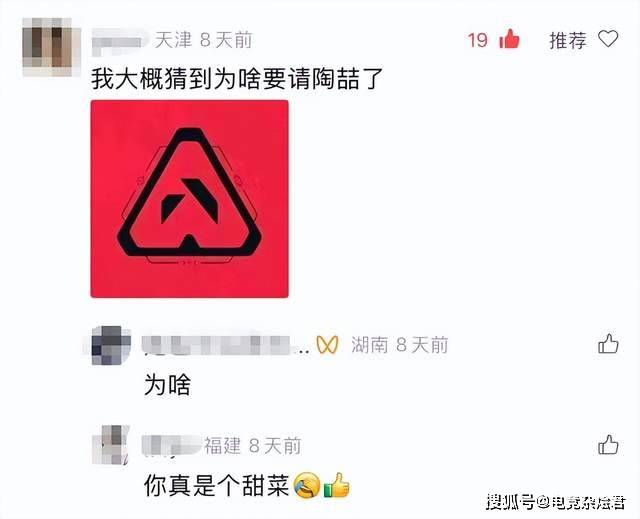
Task: Open the top commenter's blurred username
Action: point(120,41)
